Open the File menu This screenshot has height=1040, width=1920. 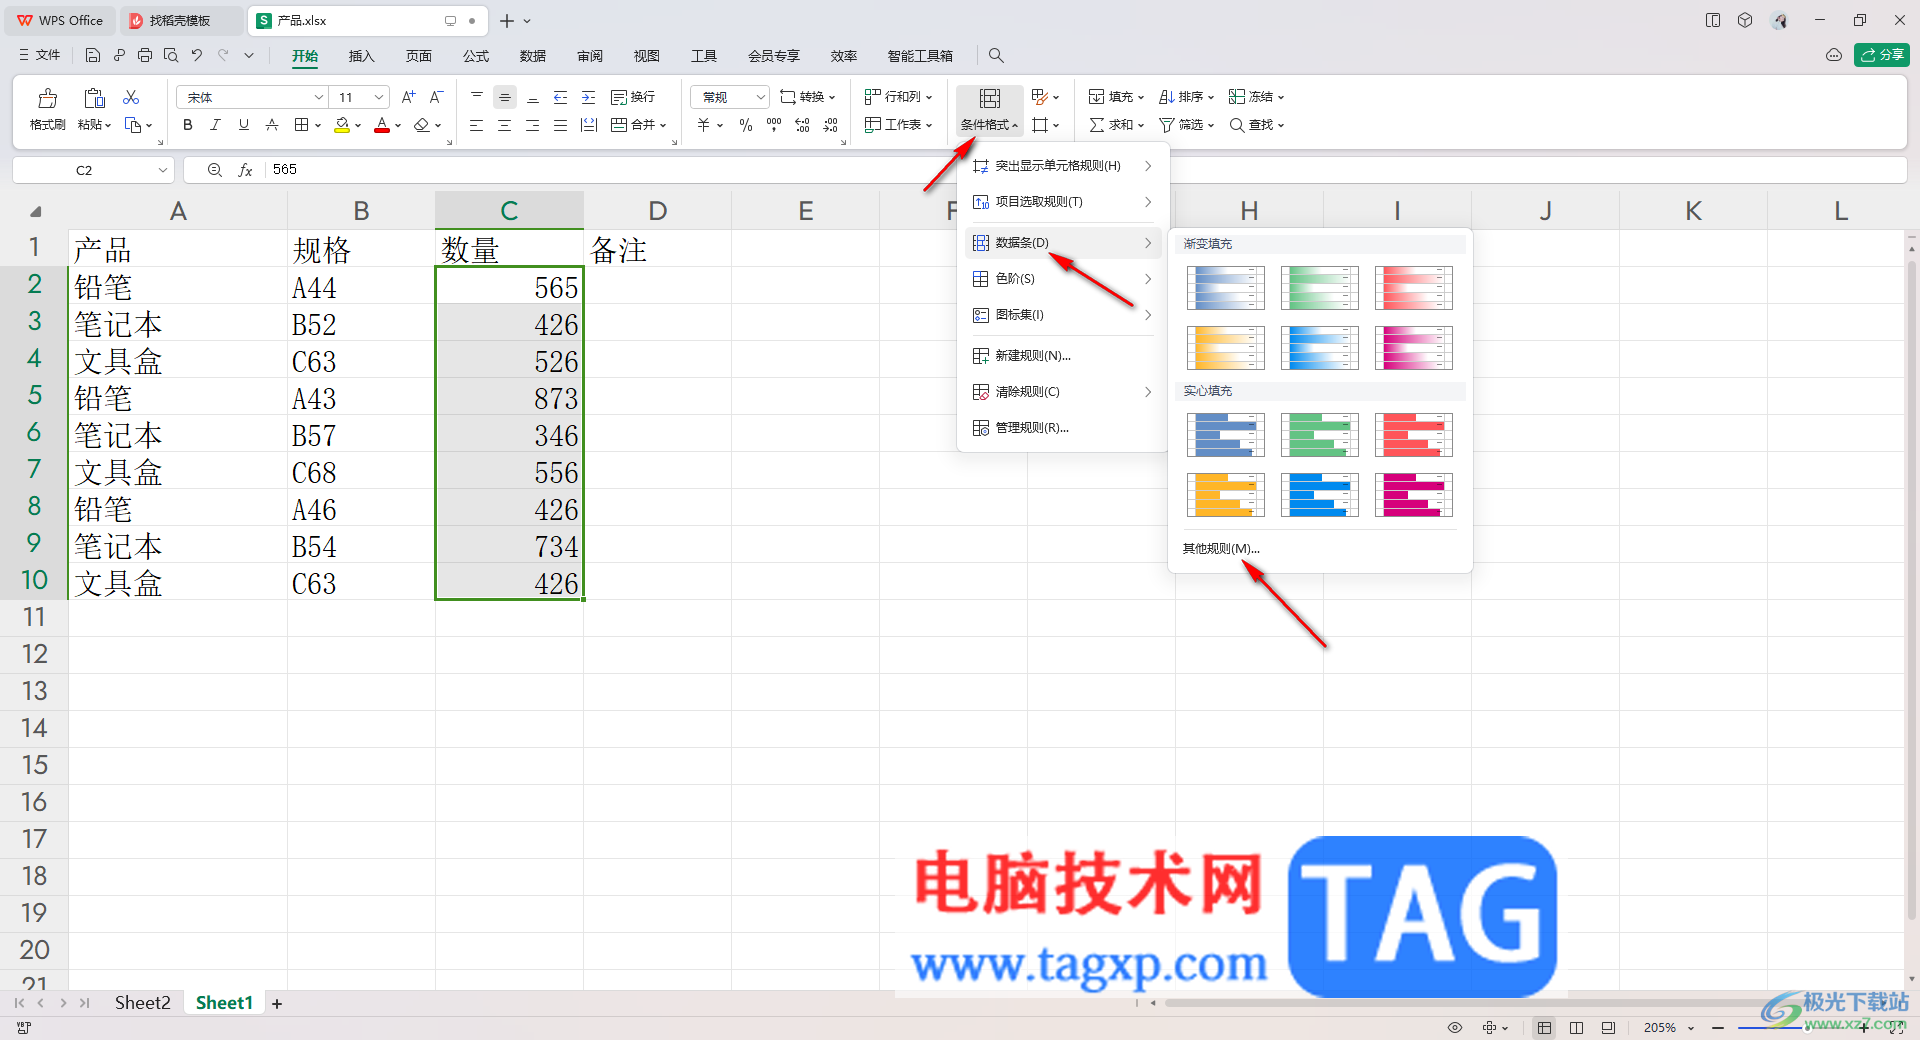click(x=39, y=56)
